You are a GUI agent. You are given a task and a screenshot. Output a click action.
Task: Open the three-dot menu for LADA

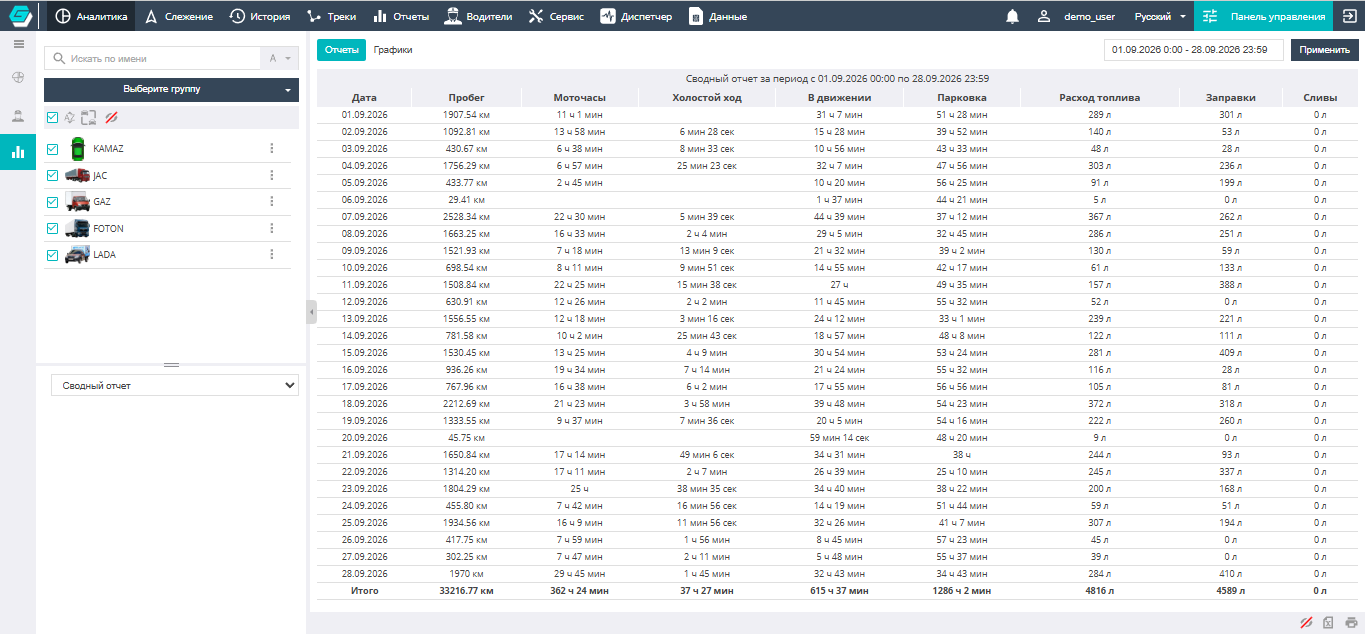271,254
